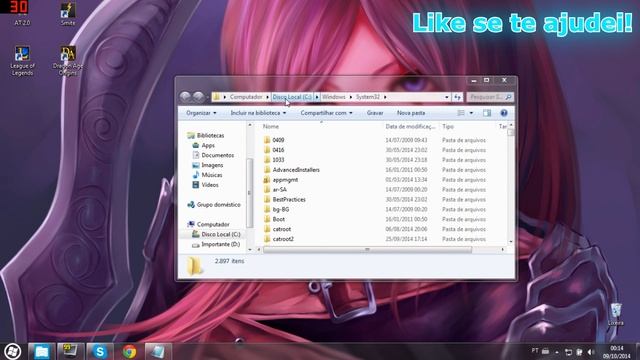Click the folder icon of AdvancedInstallers
Viewport: 640px width, 360px height.
tap(267, 170)
